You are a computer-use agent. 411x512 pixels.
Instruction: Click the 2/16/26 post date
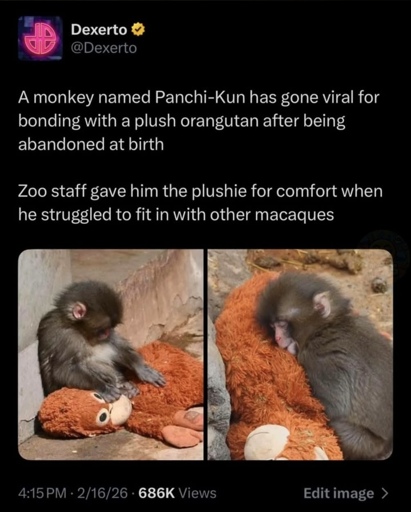[x=102, y=493]
